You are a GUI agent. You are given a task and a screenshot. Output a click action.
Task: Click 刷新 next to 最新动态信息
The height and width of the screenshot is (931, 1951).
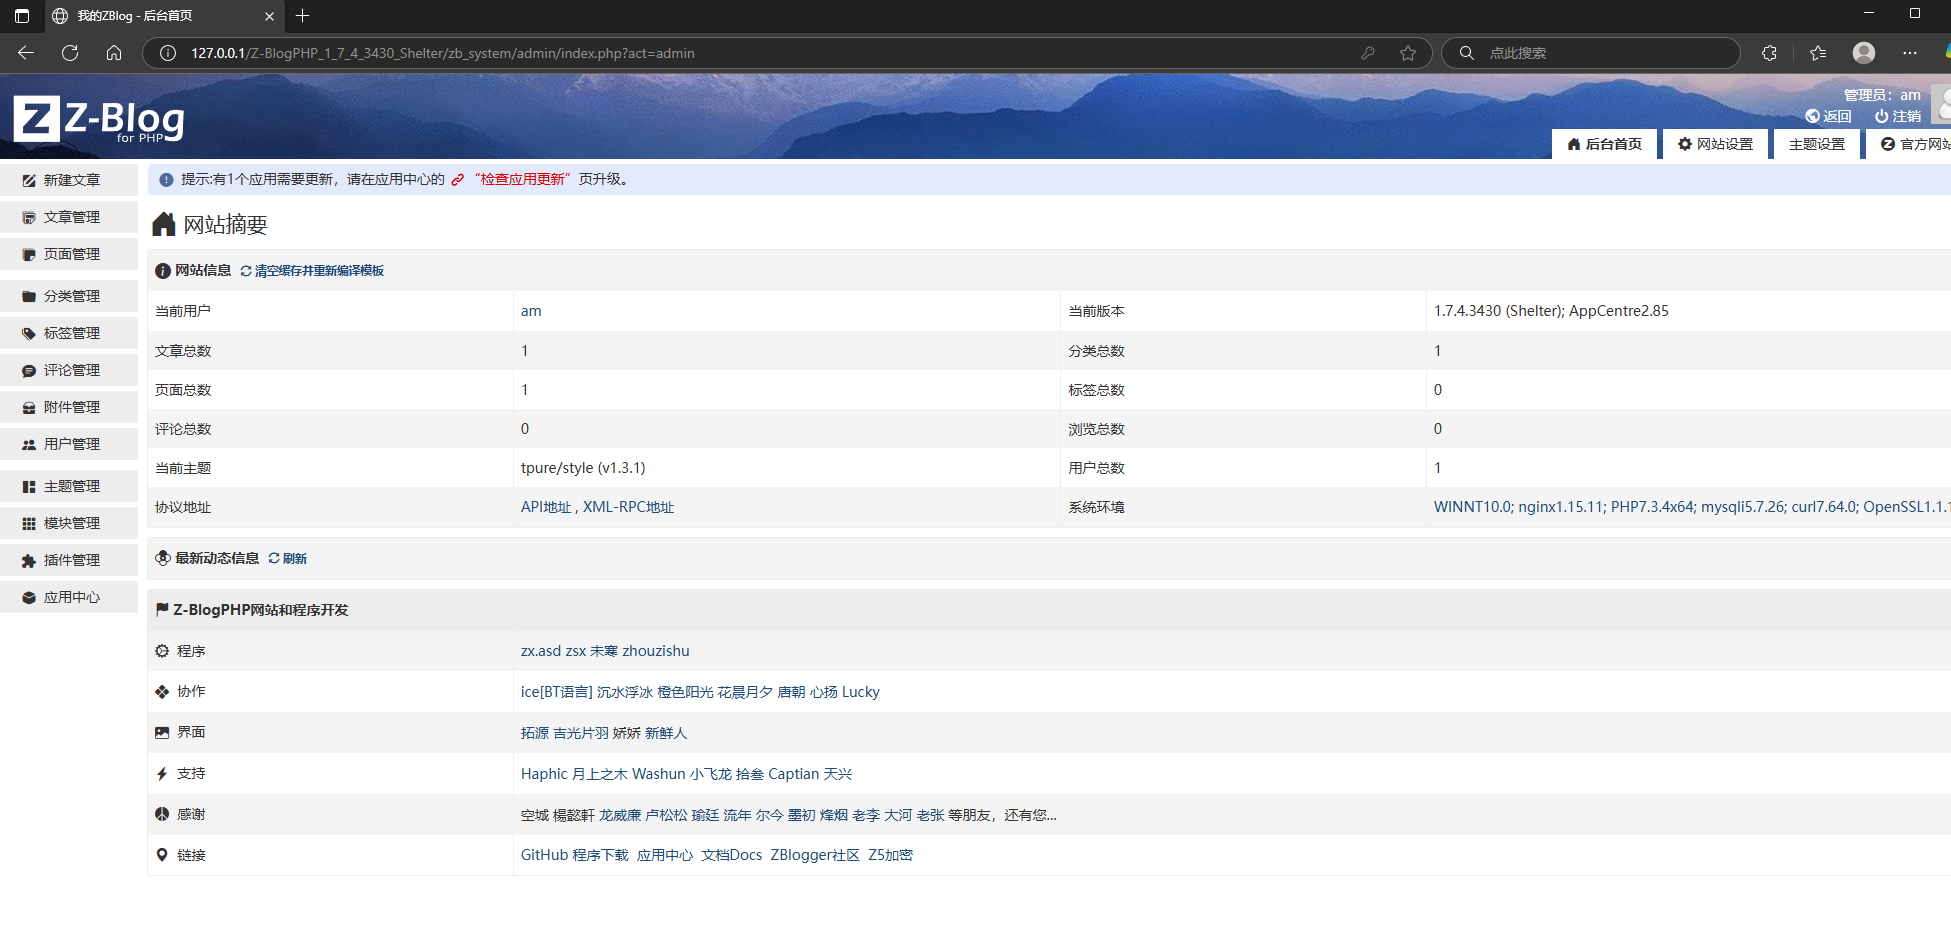[288, 559]
